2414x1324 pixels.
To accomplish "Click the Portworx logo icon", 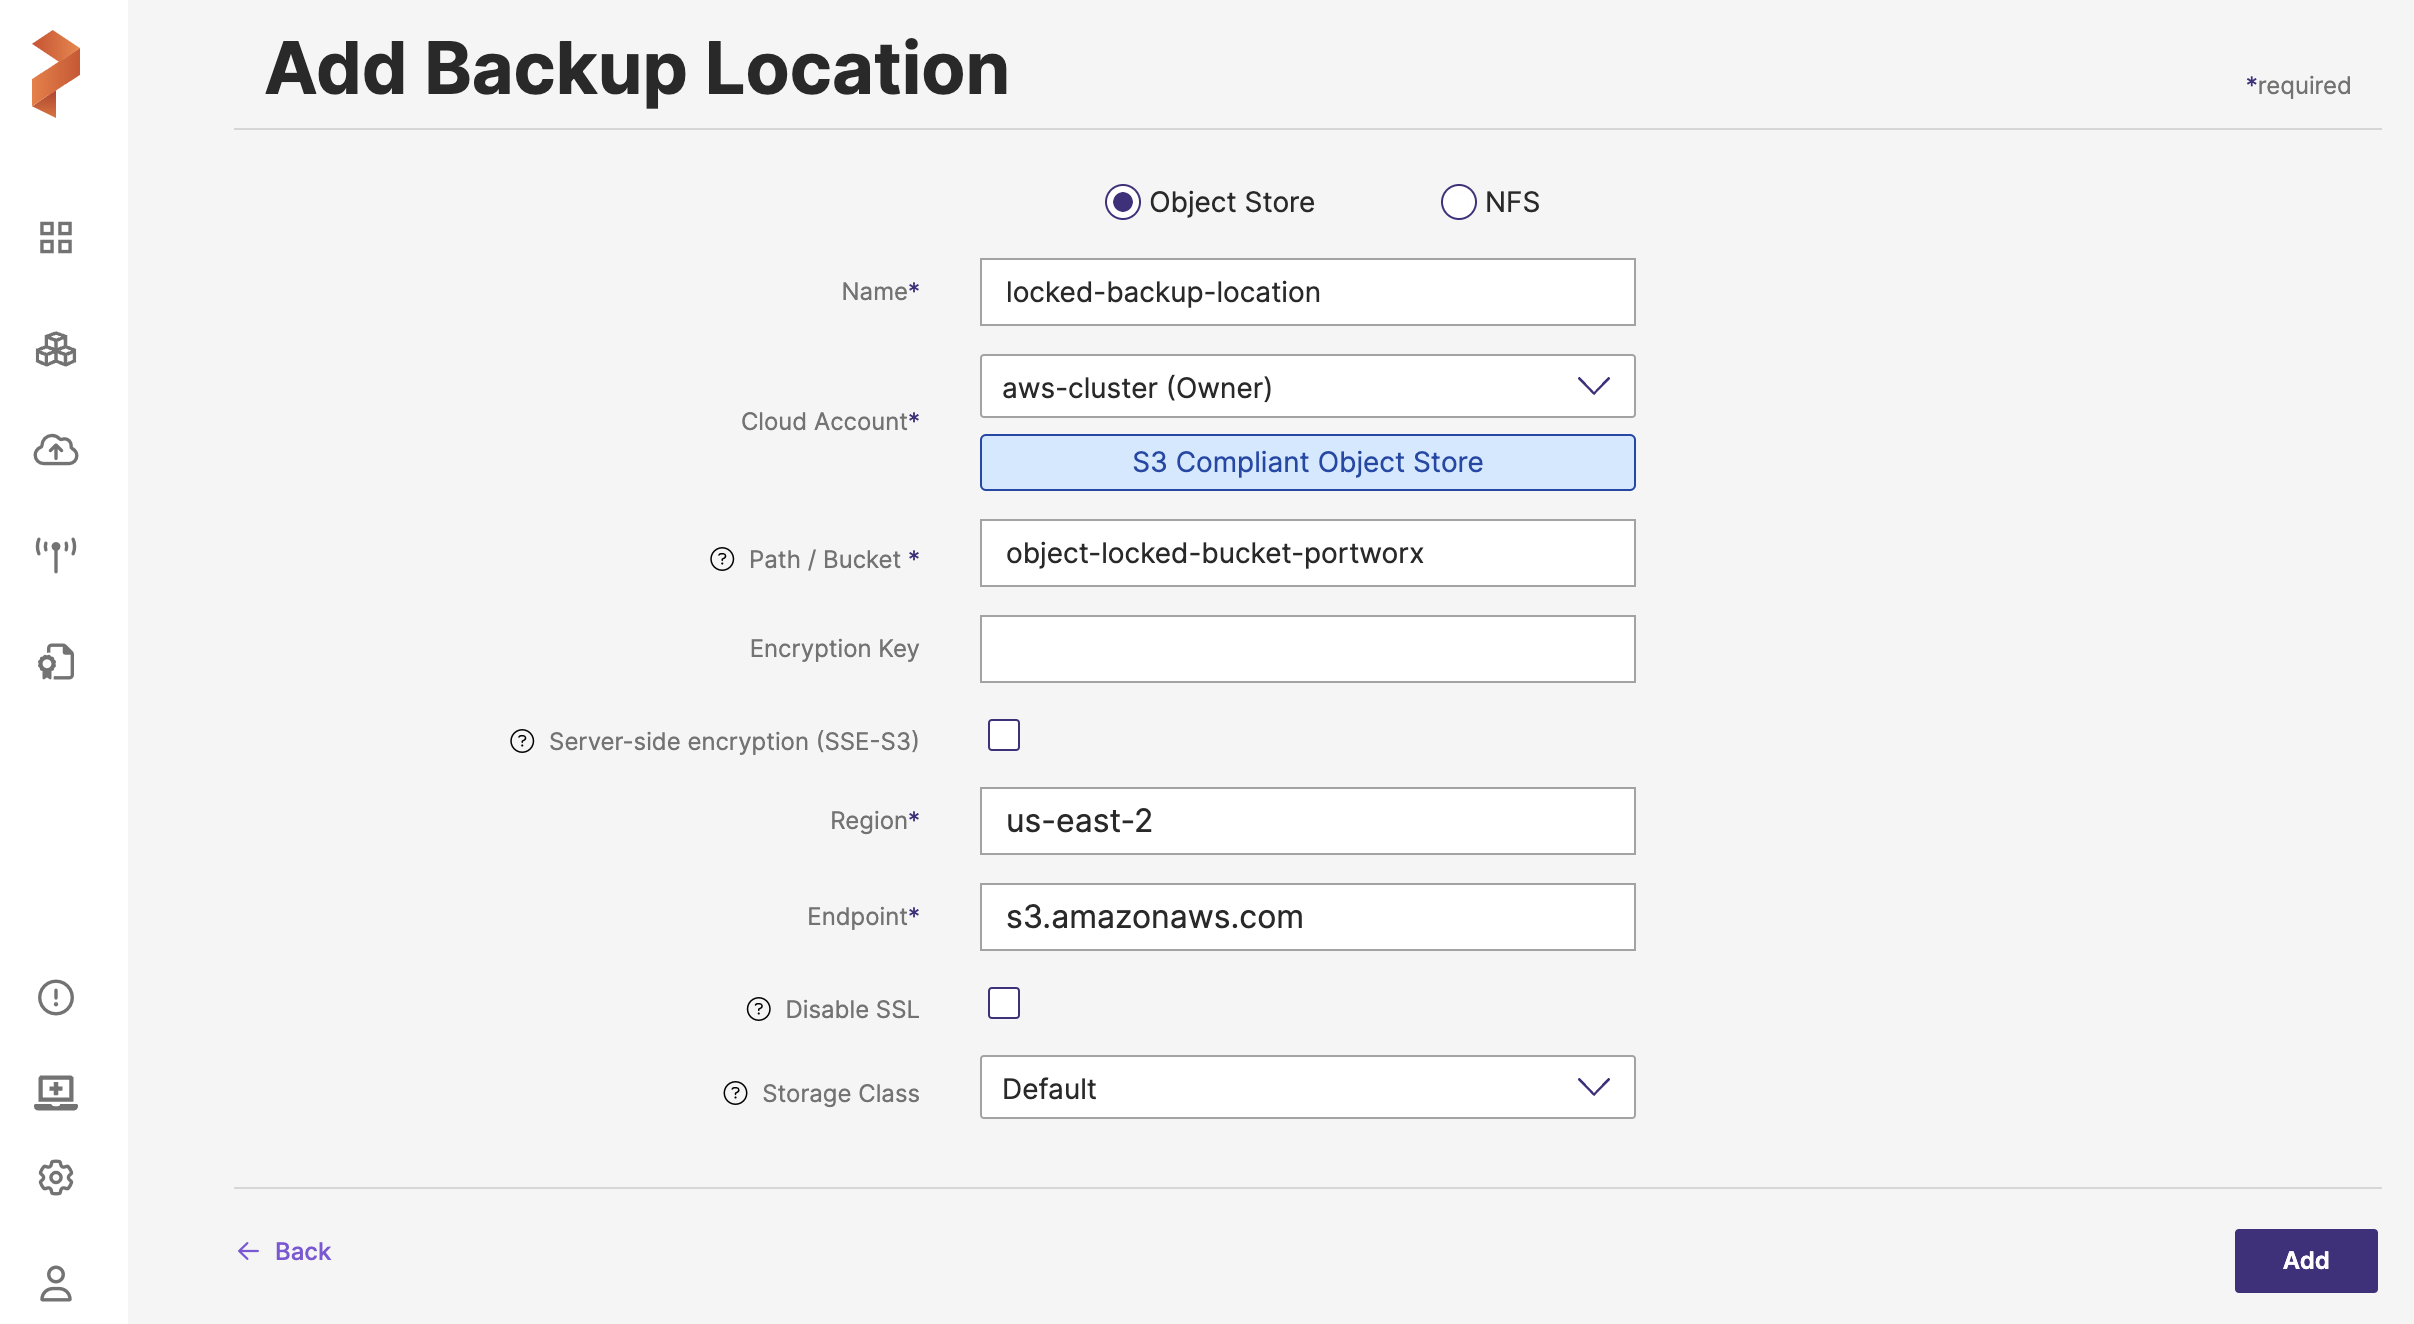I will point(56,74).
